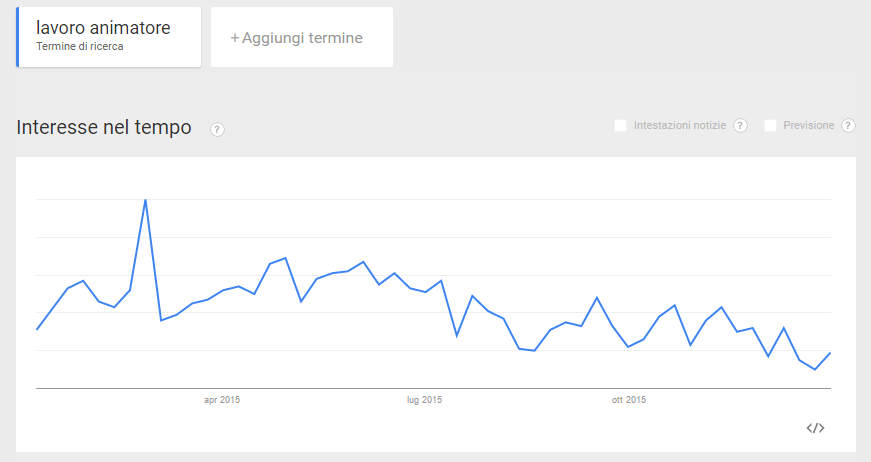The height and width of the screenshot is (462, 871).
Task: Toggle the Previsione checkbox
Action: pyautogui.click(x=770, y=125)
